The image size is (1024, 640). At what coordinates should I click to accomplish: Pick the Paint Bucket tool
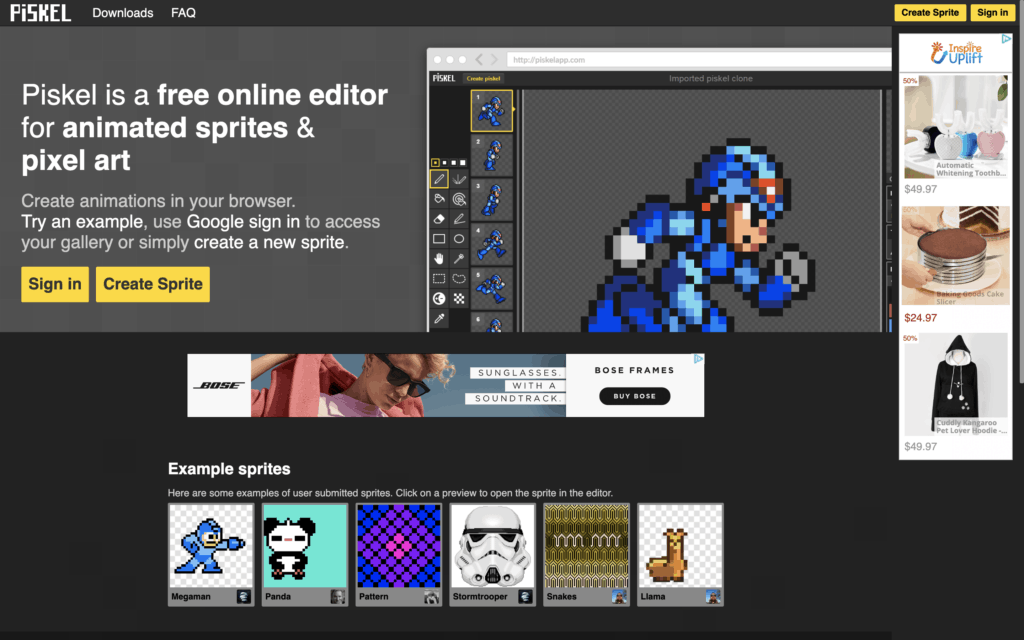(x=438, y=196)
